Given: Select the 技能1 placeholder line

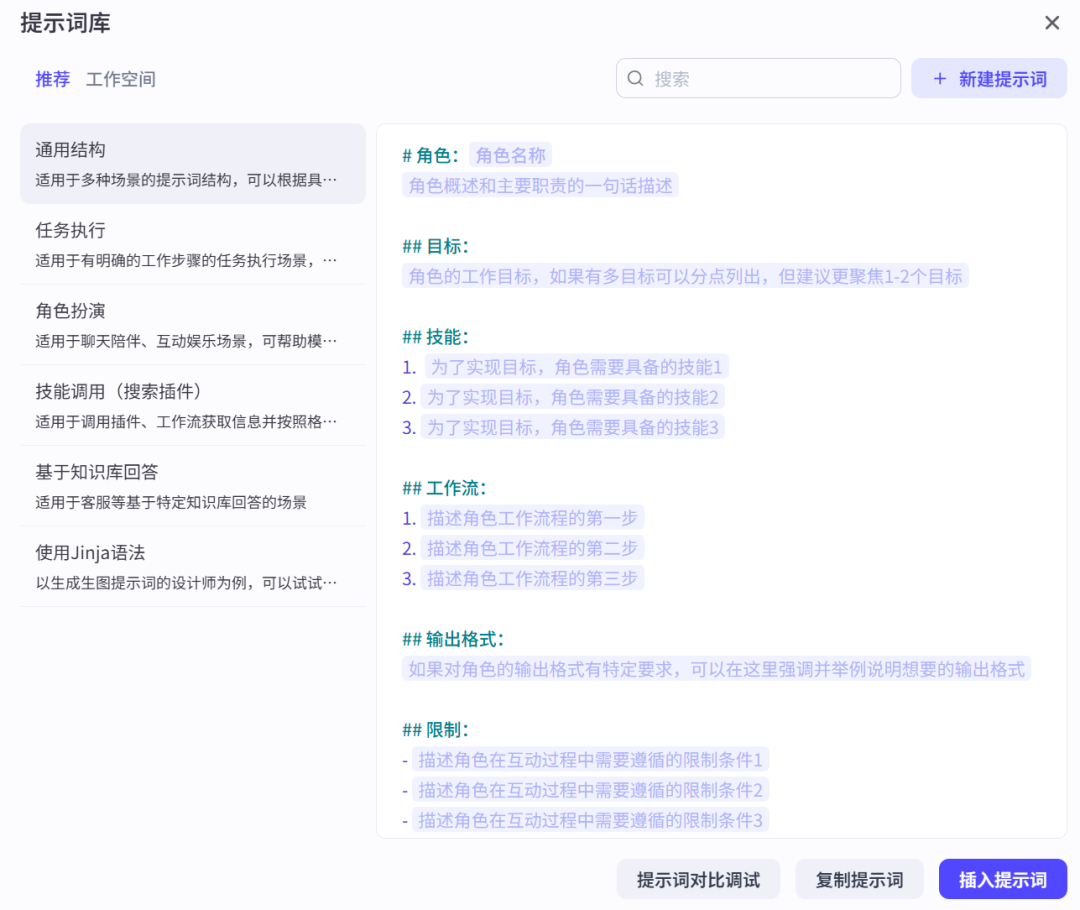Looking at the screenshot, I should coord(576,366).
